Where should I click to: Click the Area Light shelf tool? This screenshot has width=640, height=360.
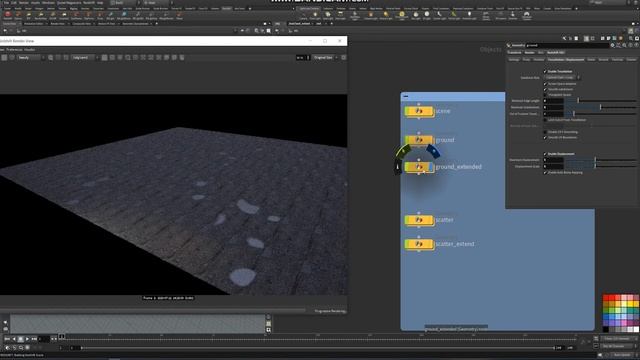[x=340, y=15]
